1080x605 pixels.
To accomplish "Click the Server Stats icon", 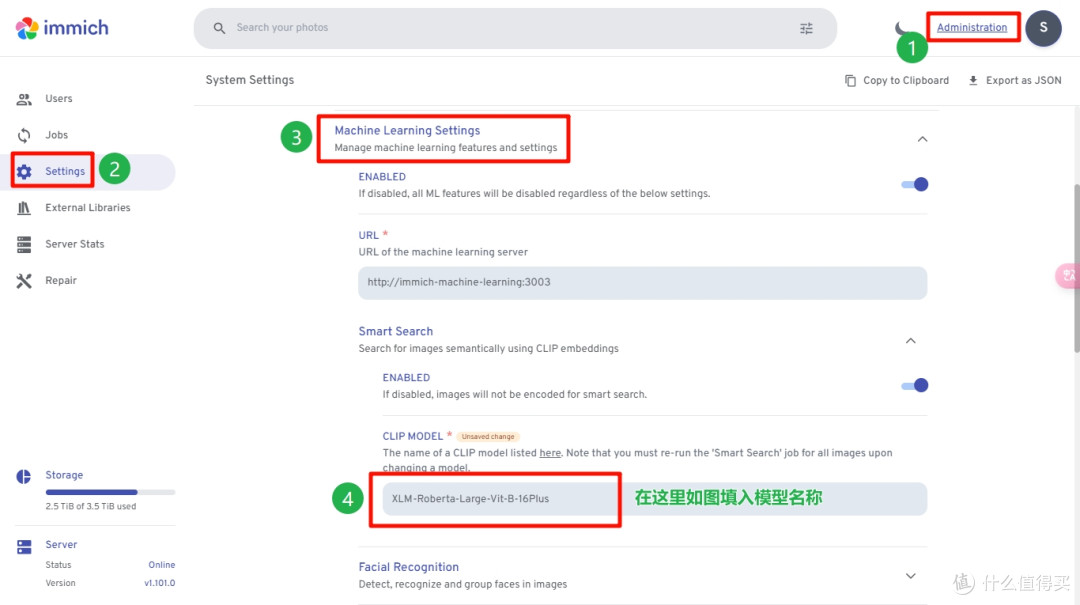I will 24,244.
